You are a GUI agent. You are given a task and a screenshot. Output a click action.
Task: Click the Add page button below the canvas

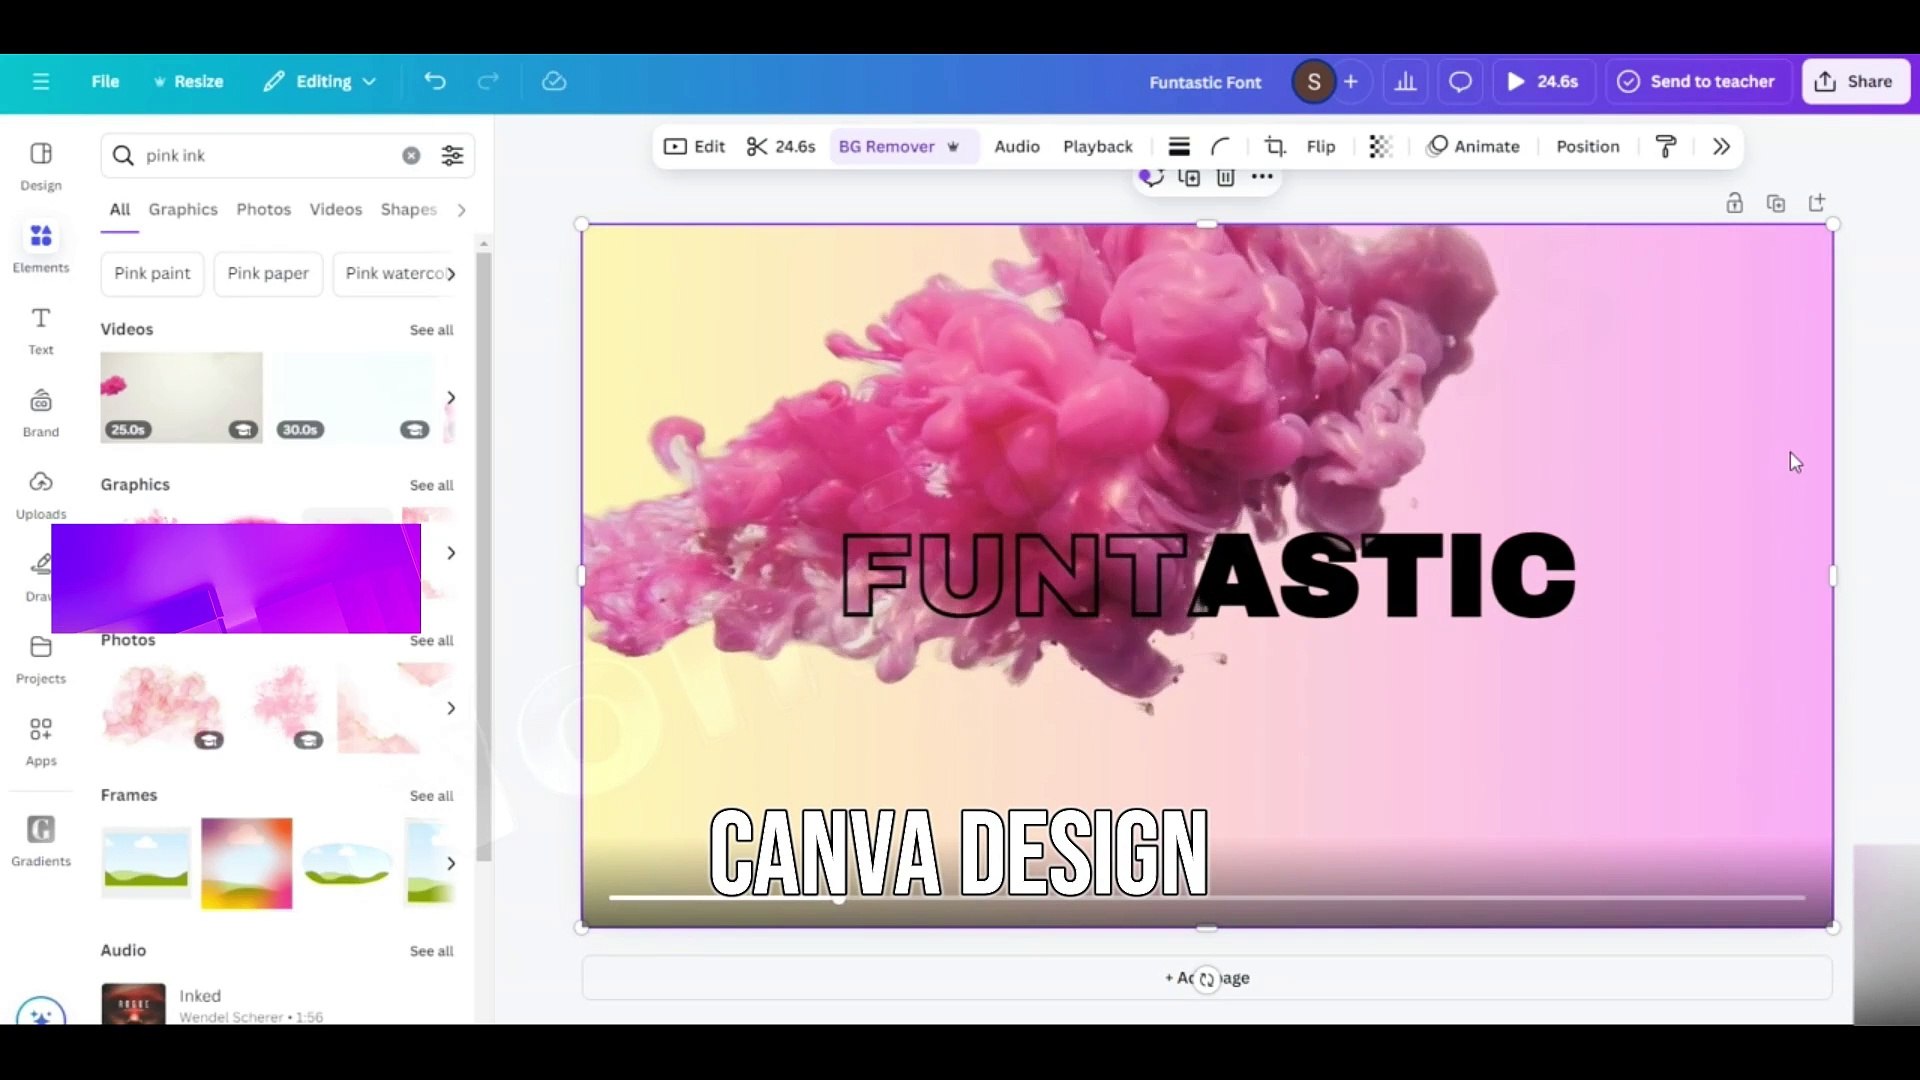(x=1207, y=978)
